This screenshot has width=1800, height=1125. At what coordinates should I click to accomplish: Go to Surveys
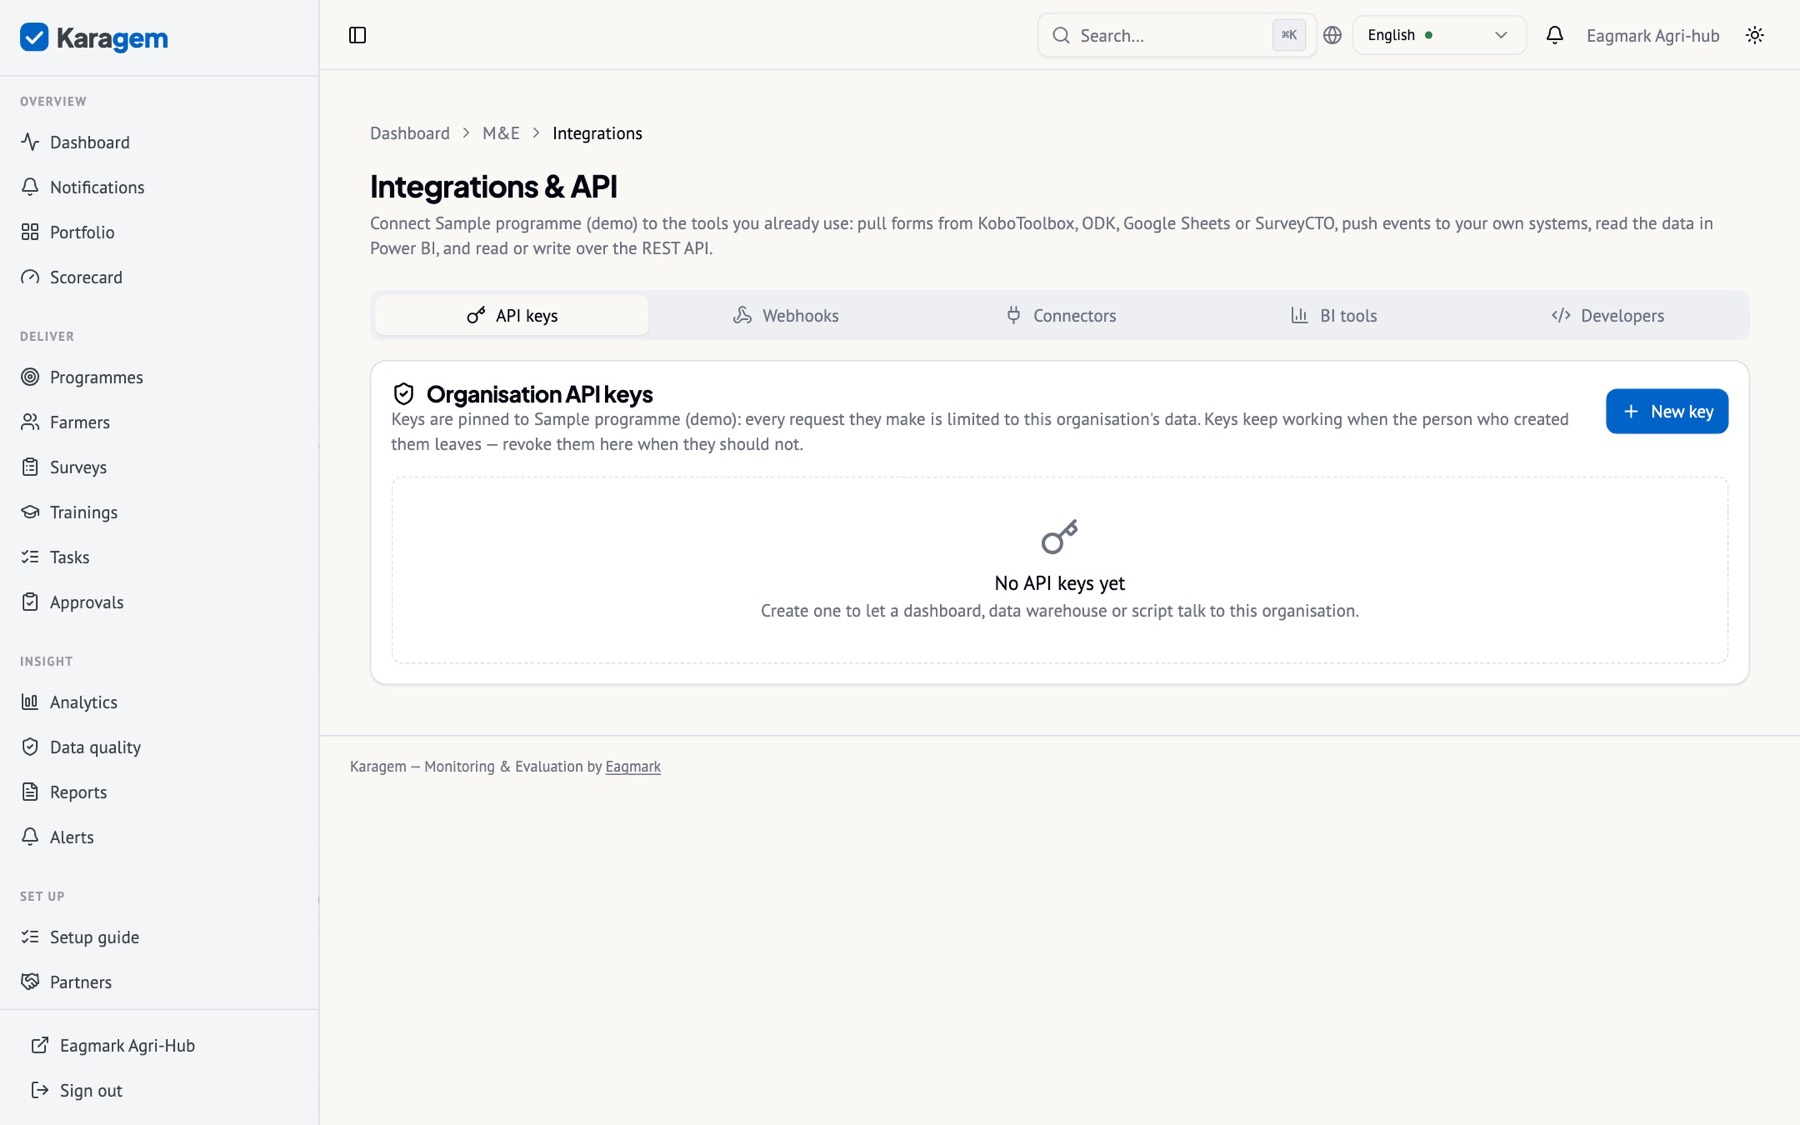160,467
